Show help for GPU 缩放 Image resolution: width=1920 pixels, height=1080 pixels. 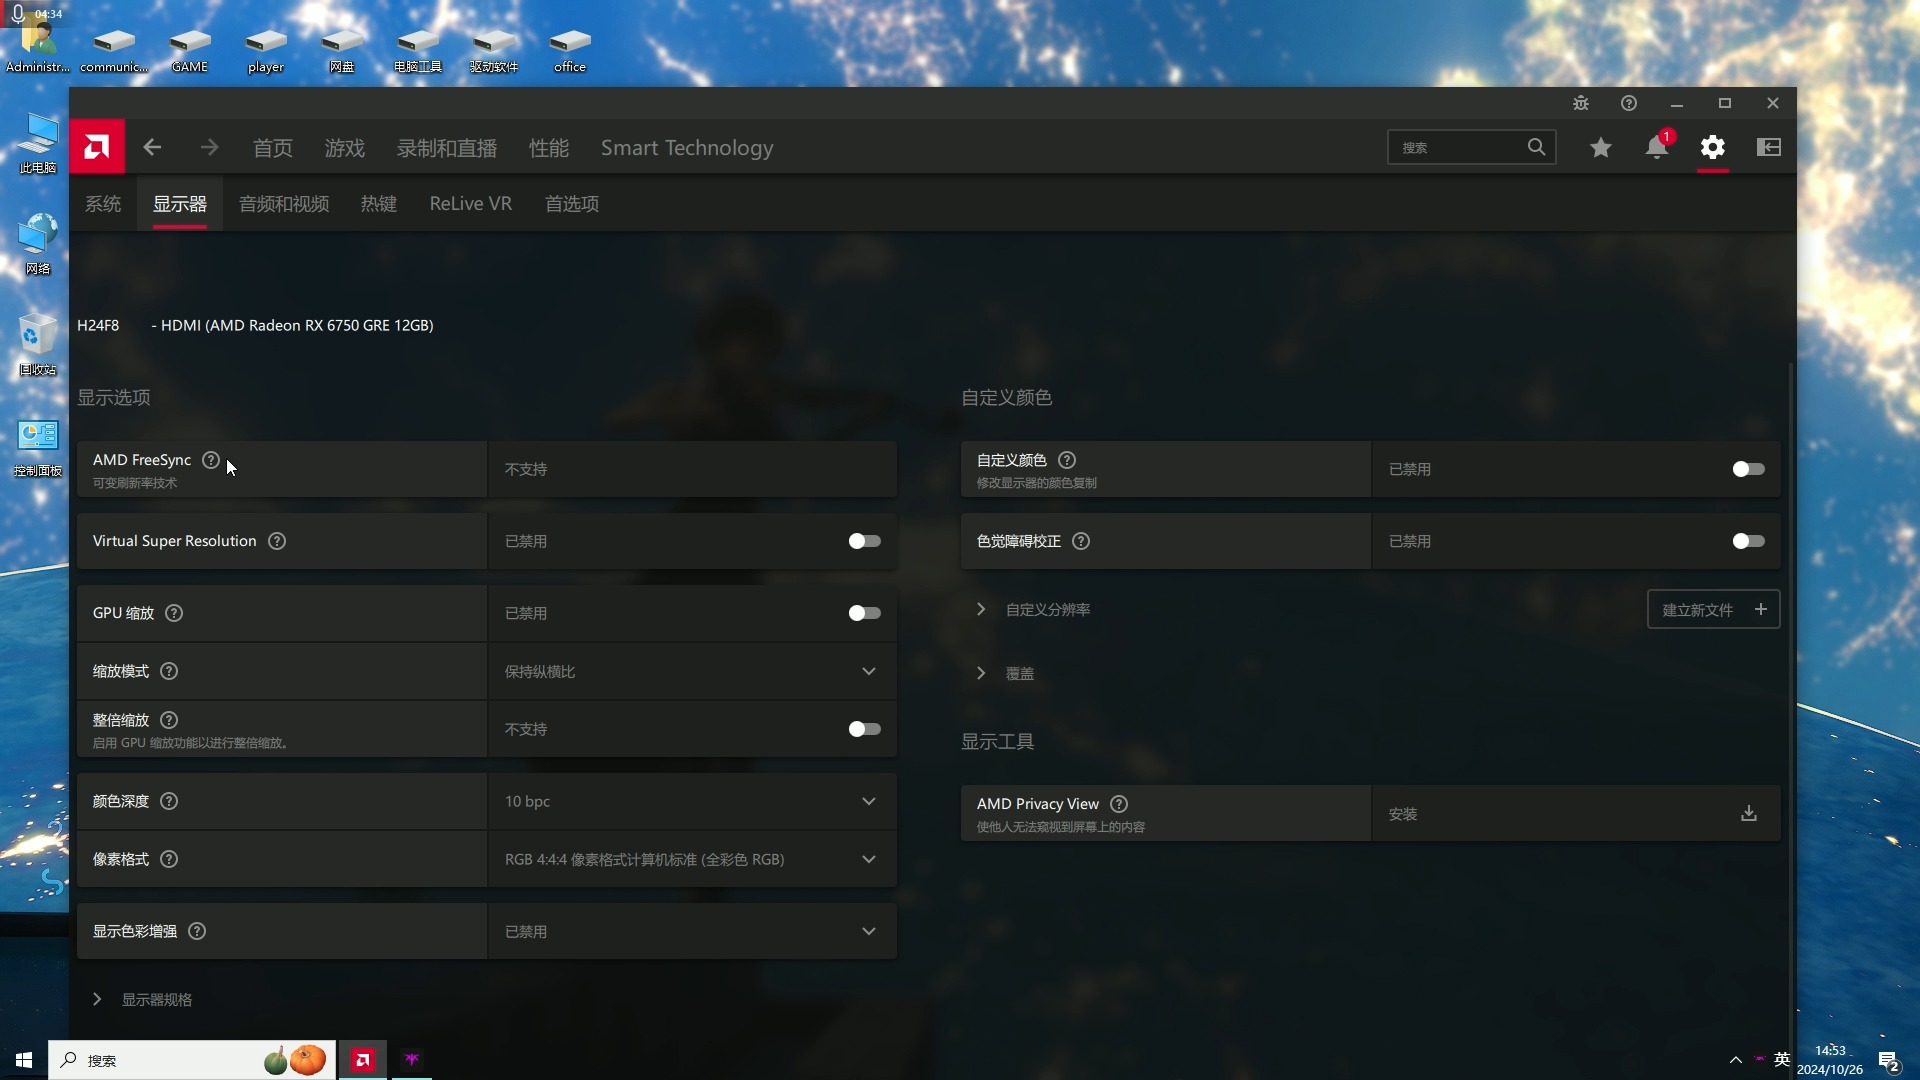point(174,613)
